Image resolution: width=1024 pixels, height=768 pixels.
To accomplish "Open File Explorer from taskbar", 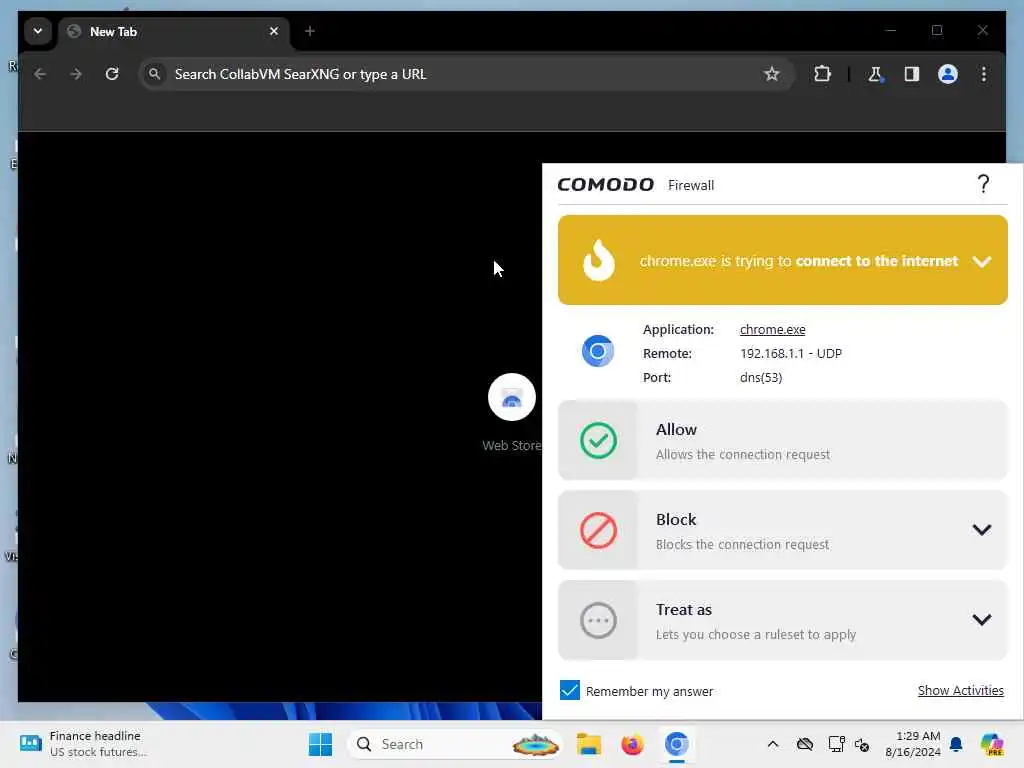I will pos(588,744).
